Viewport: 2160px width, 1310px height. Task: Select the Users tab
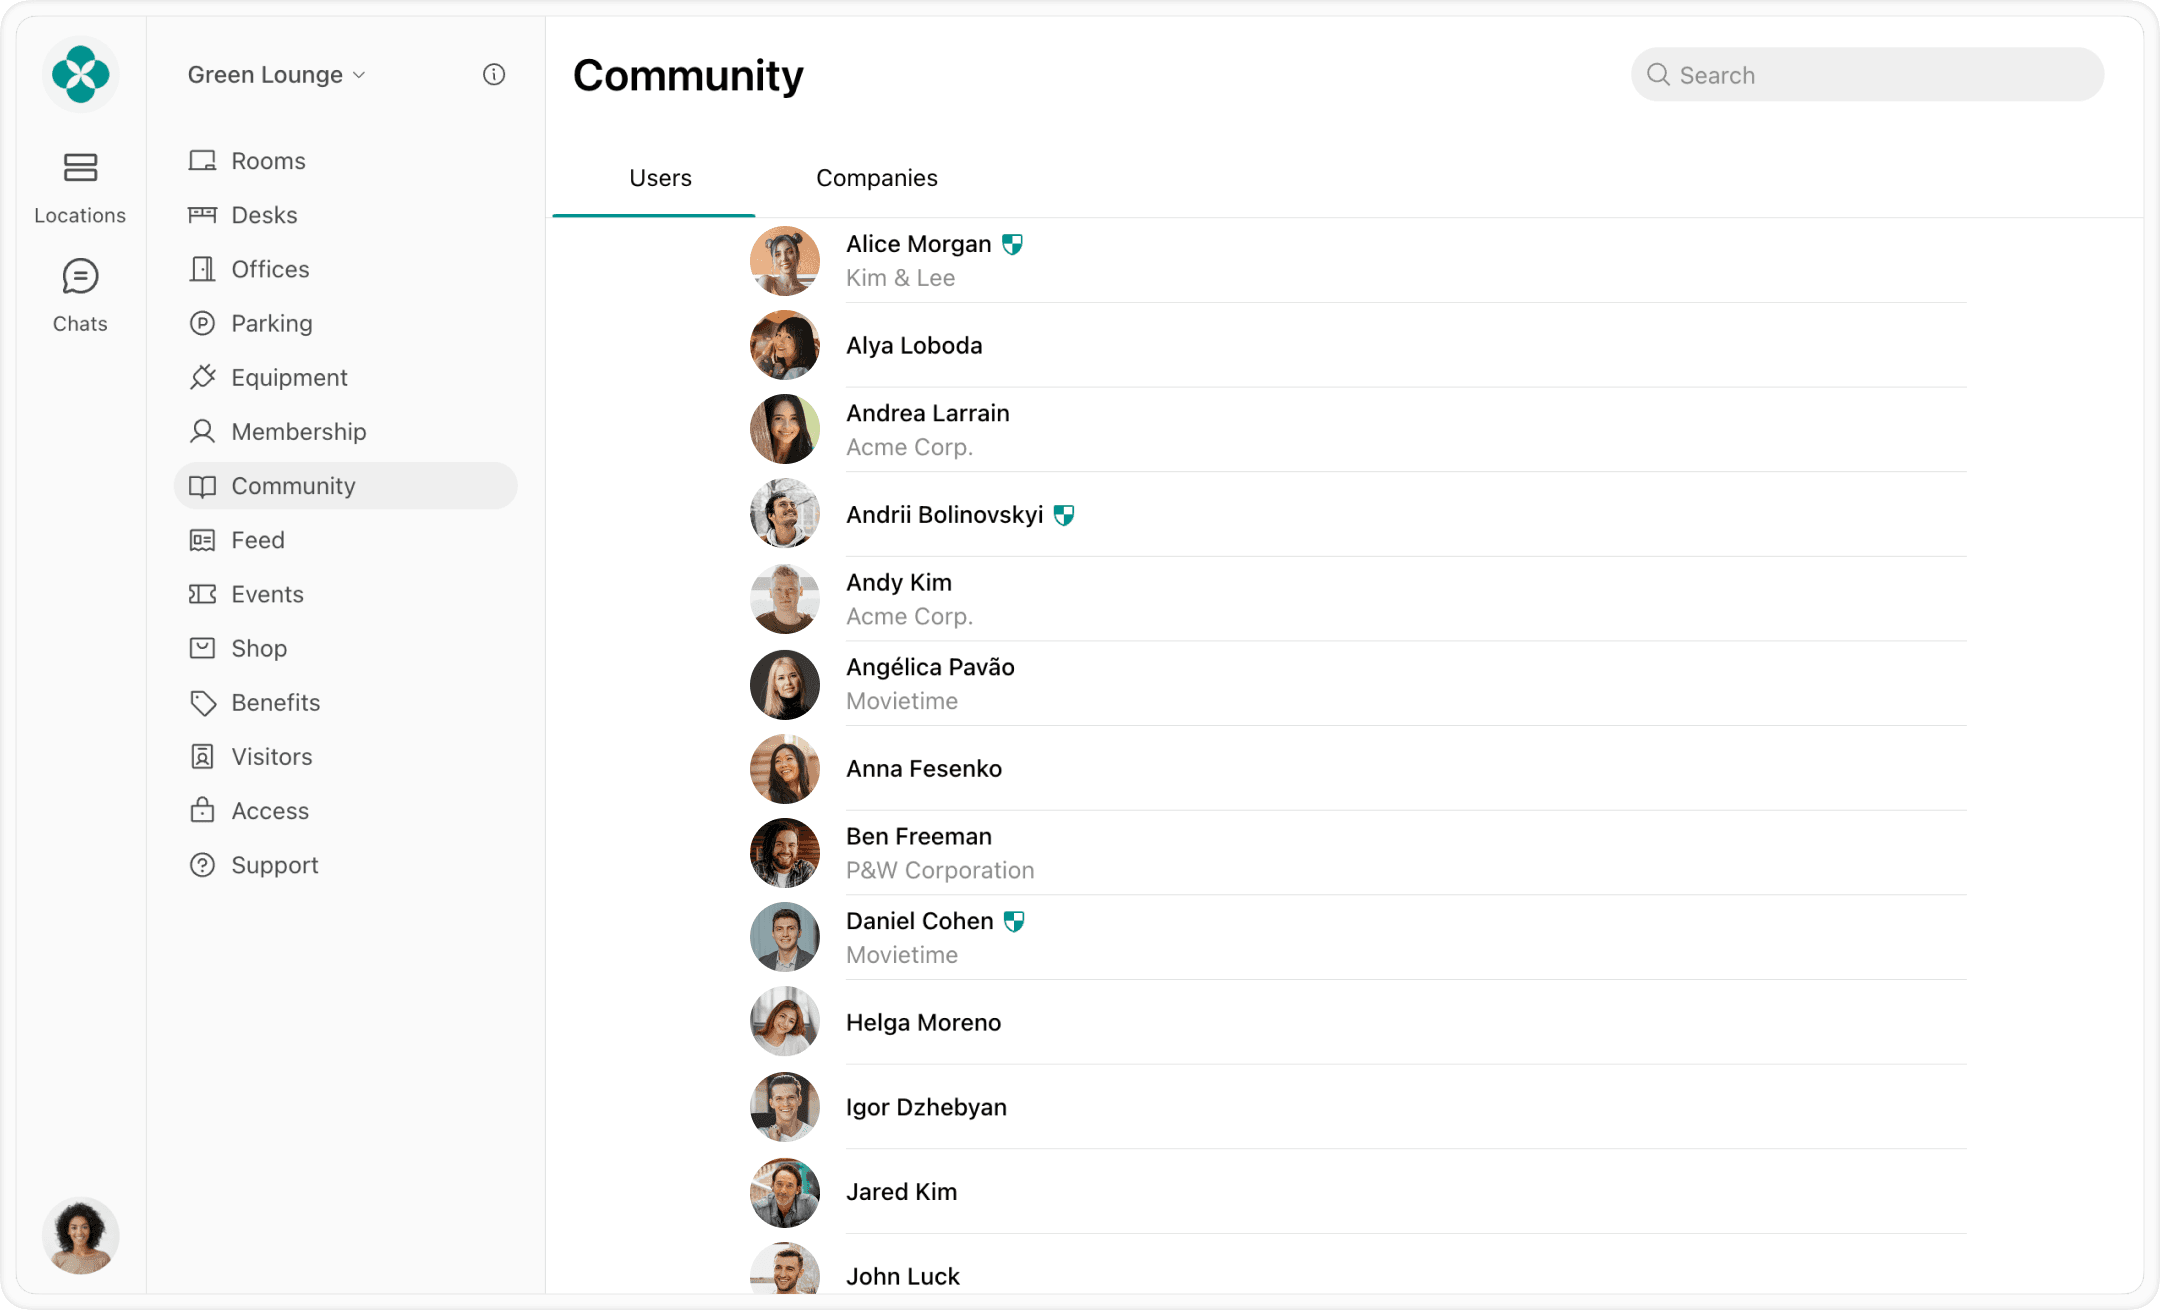660,177
